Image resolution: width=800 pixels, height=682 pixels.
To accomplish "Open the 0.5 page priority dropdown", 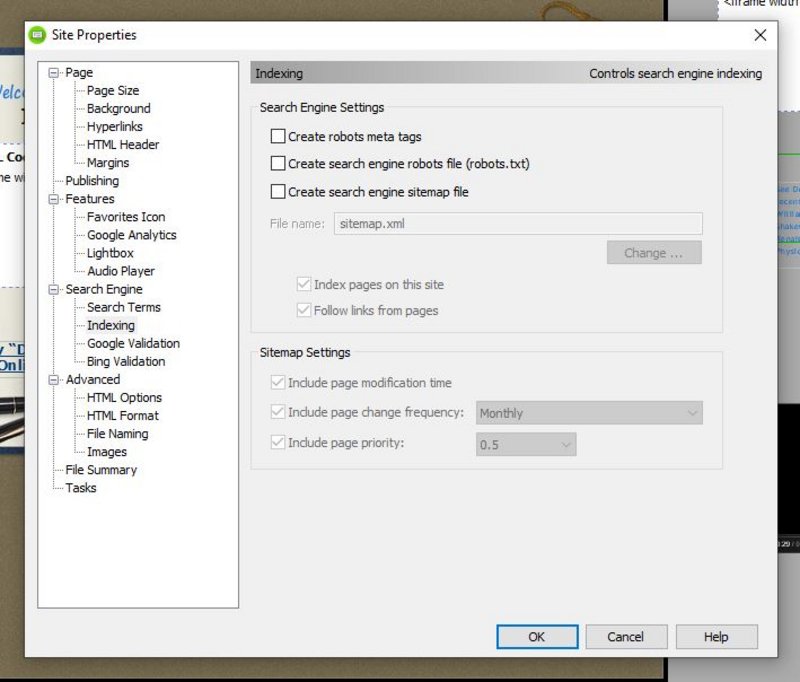I will click(x=526, y=444).
